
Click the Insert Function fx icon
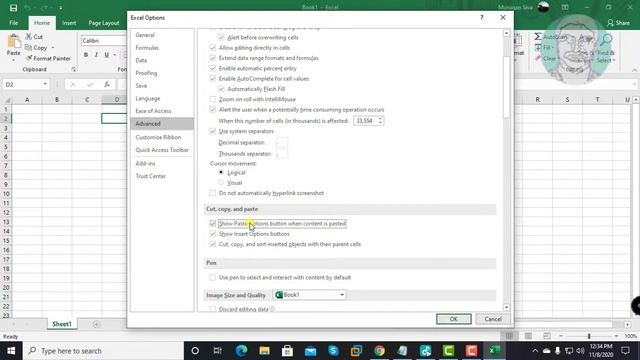107,84
